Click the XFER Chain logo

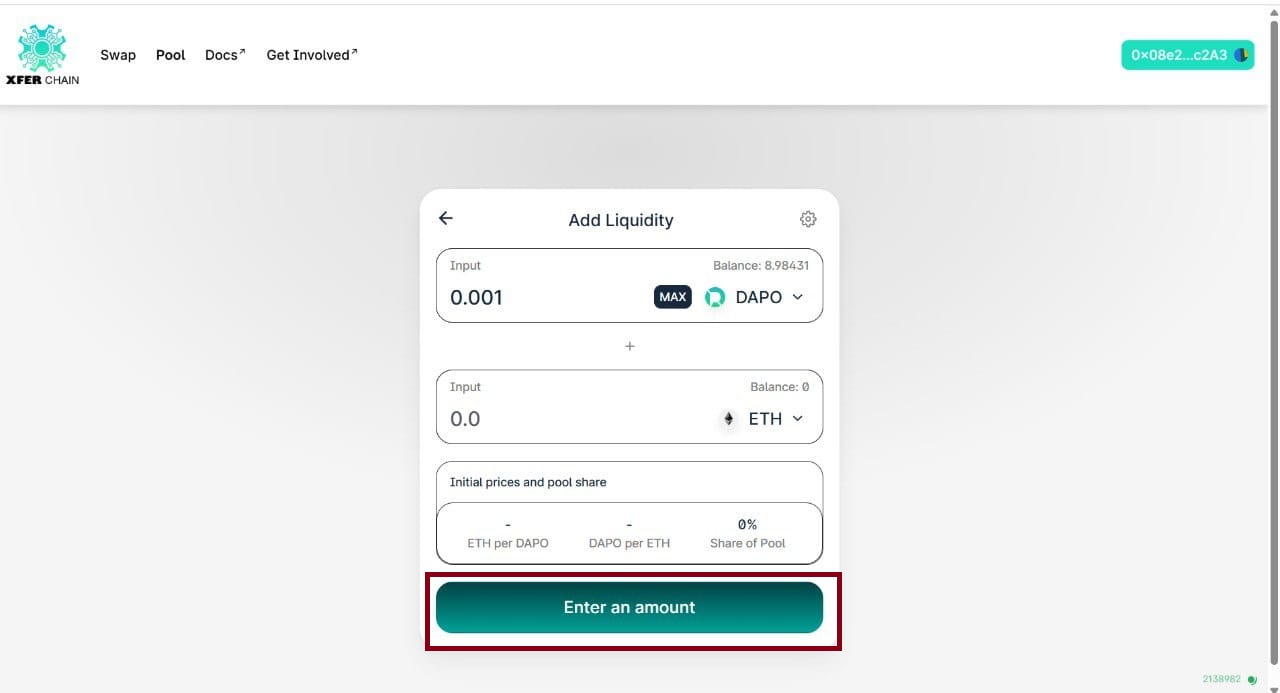[x=42, y=54]
